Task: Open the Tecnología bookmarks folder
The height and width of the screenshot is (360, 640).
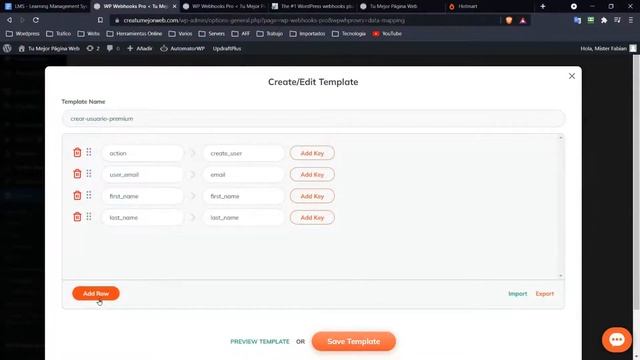Action: pyautogui.click(x=349, y=33)
